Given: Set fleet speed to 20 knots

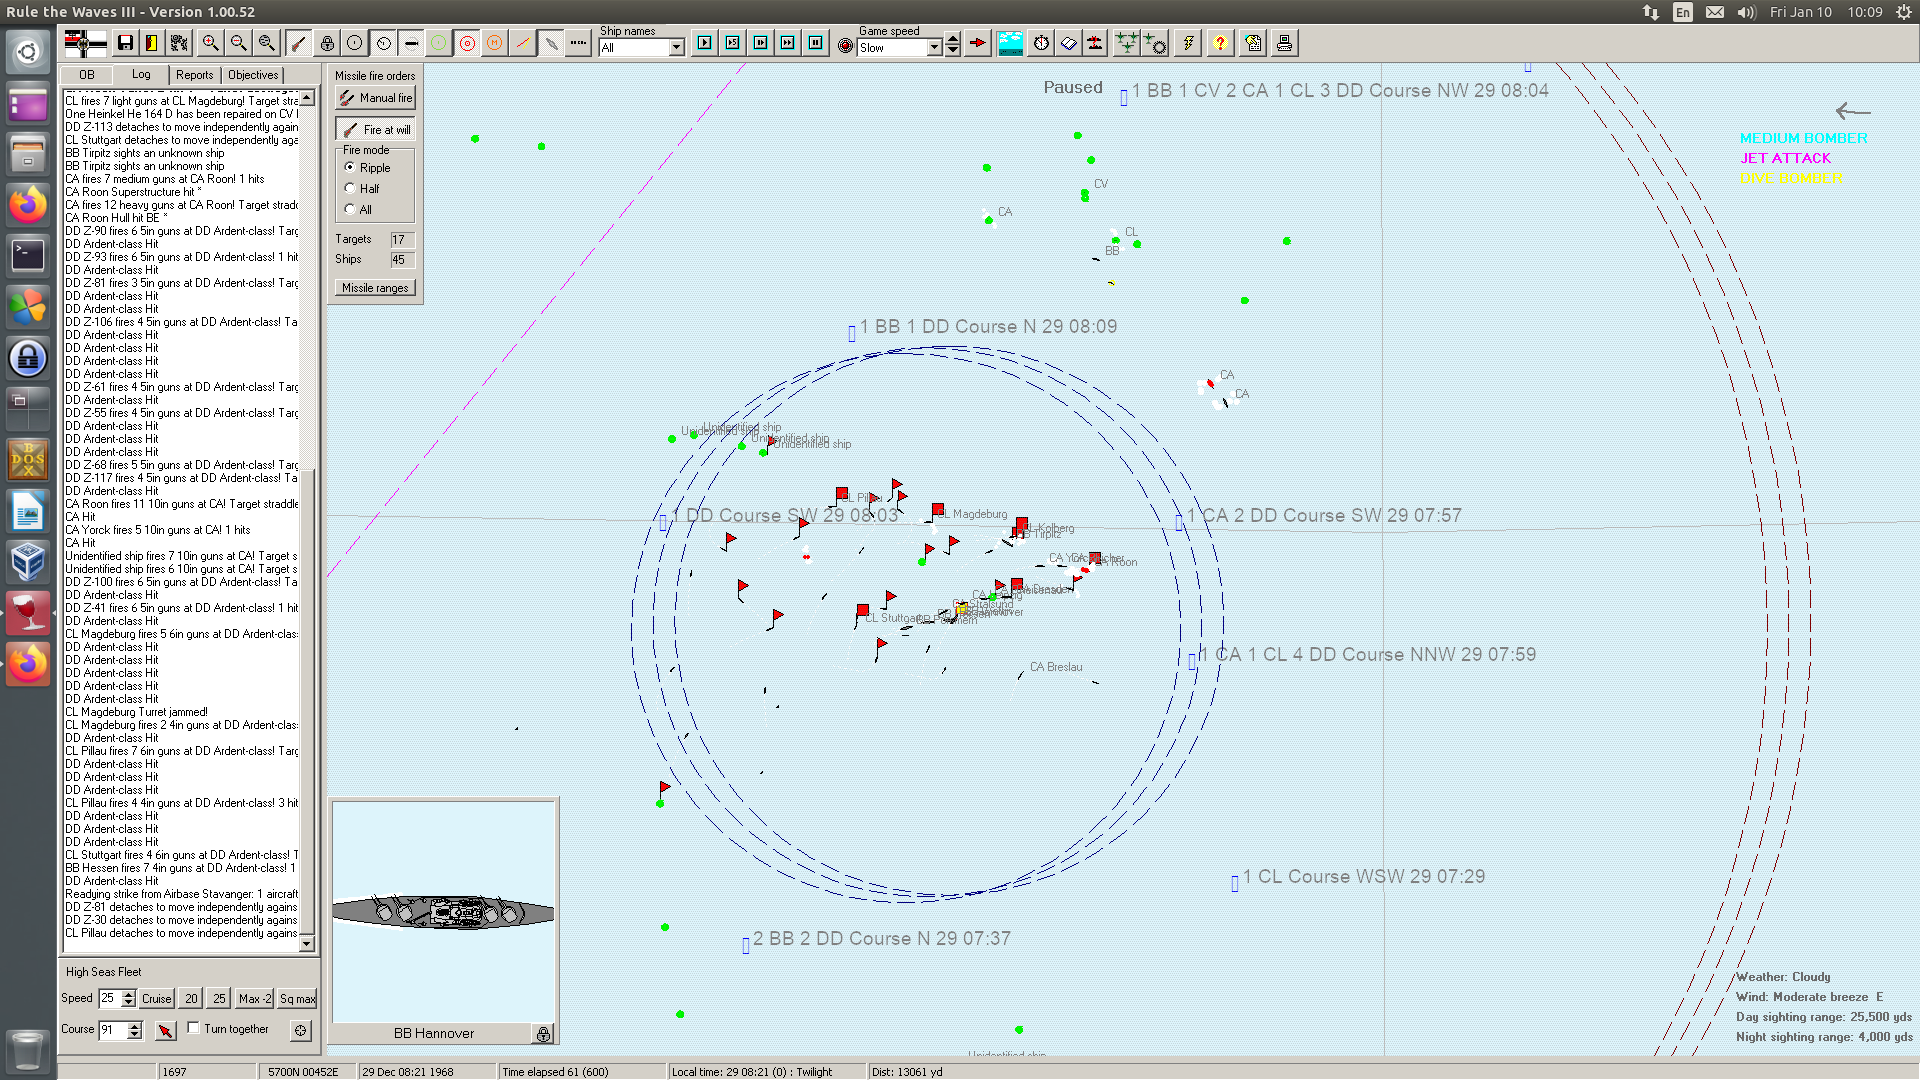Looking at the screenshot, I should [x=191, y=998].
